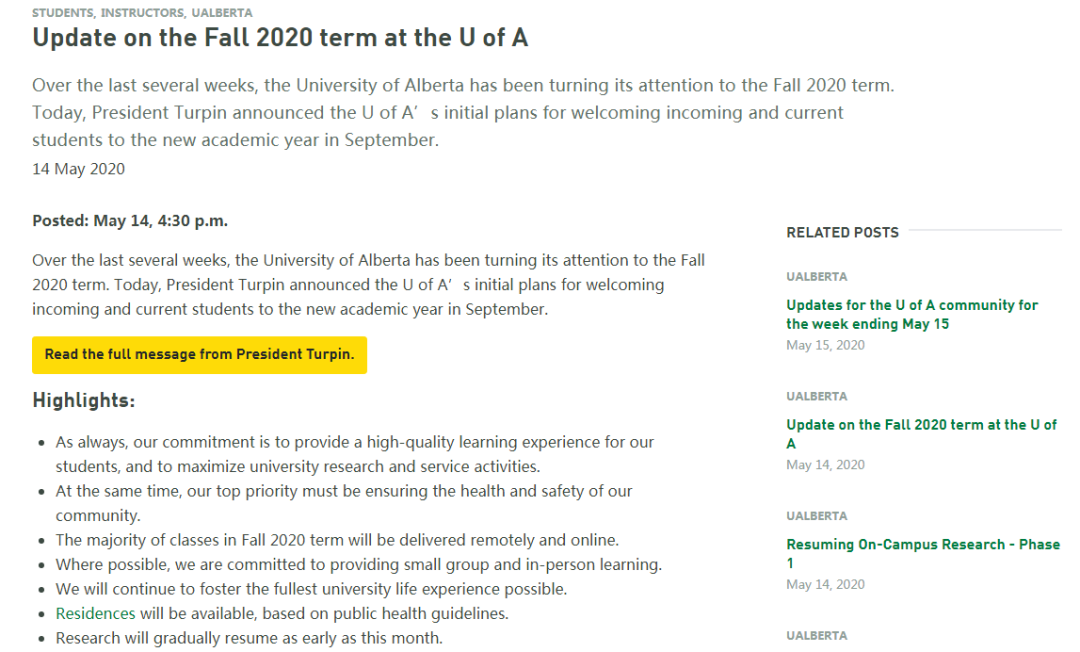Viewport: 1080px width, 652px height.
Task: Click the yellow Read the full message button
Action: [199, 355]
